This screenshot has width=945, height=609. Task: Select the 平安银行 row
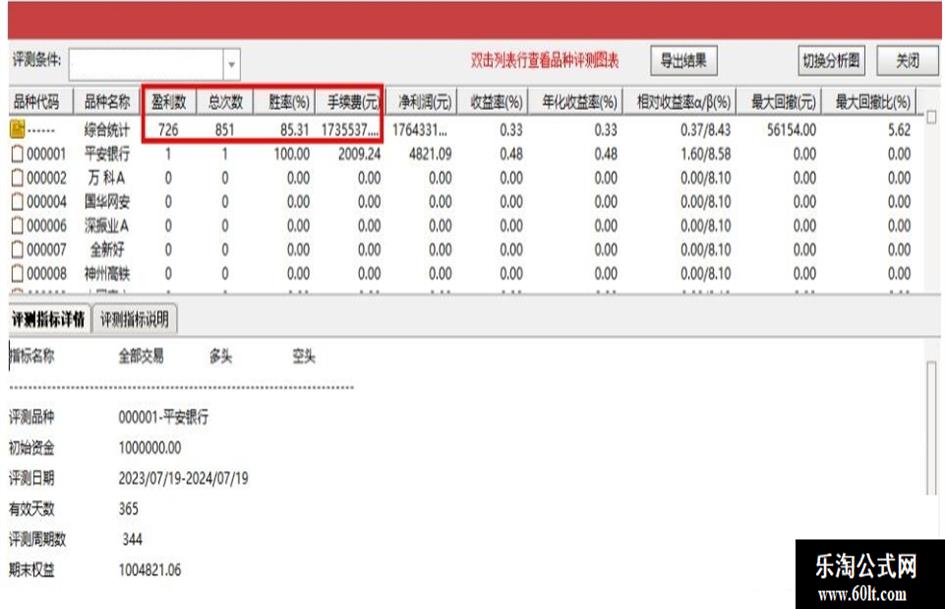pos(464,154)
